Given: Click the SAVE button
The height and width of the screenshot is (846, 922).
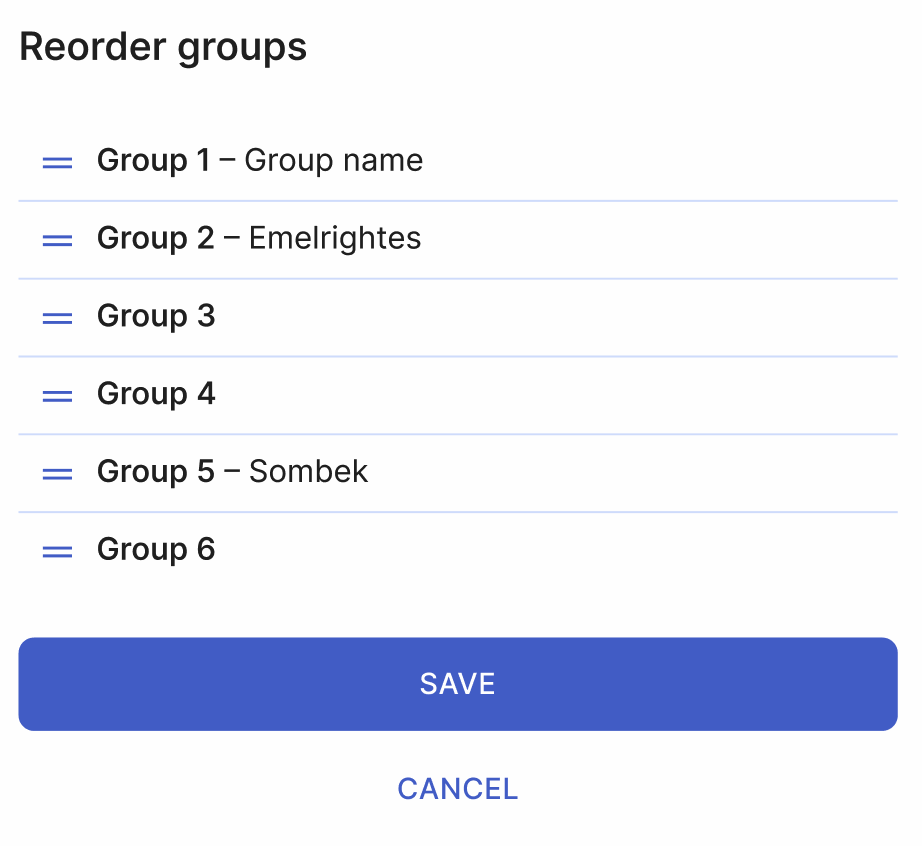Looking at the screenshot, I should [x=458, y=684].
